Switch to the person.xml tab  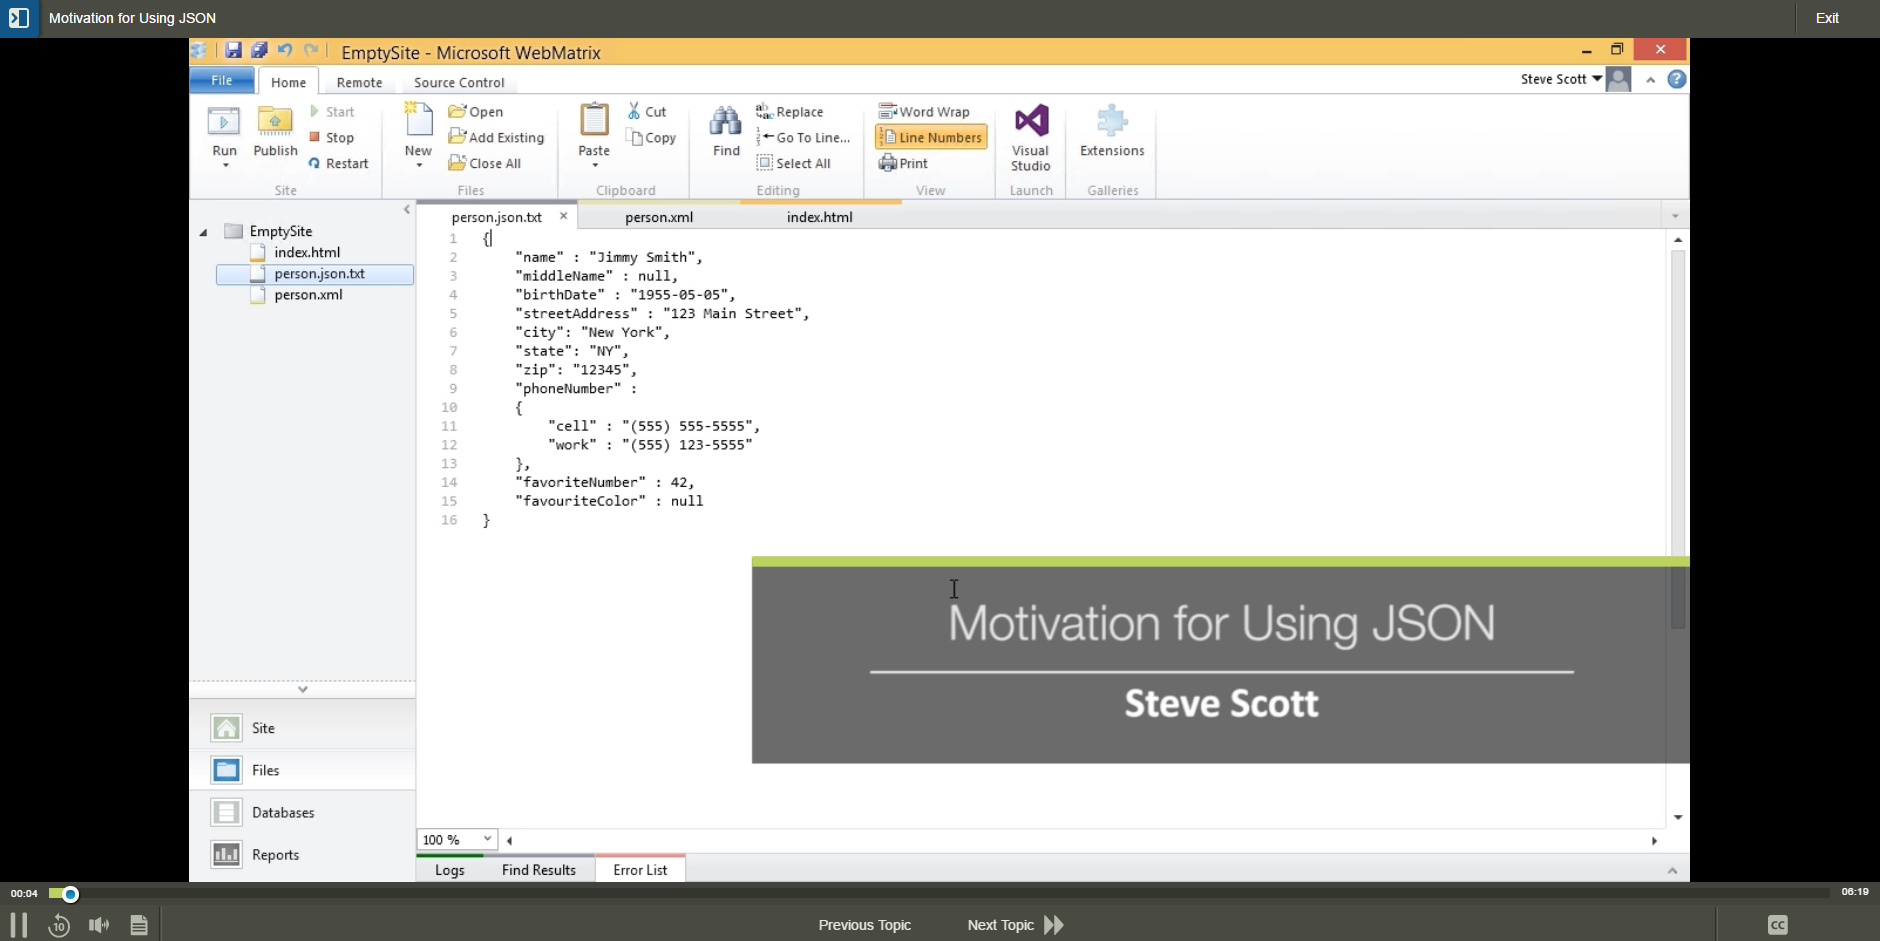tap(658, 217)
